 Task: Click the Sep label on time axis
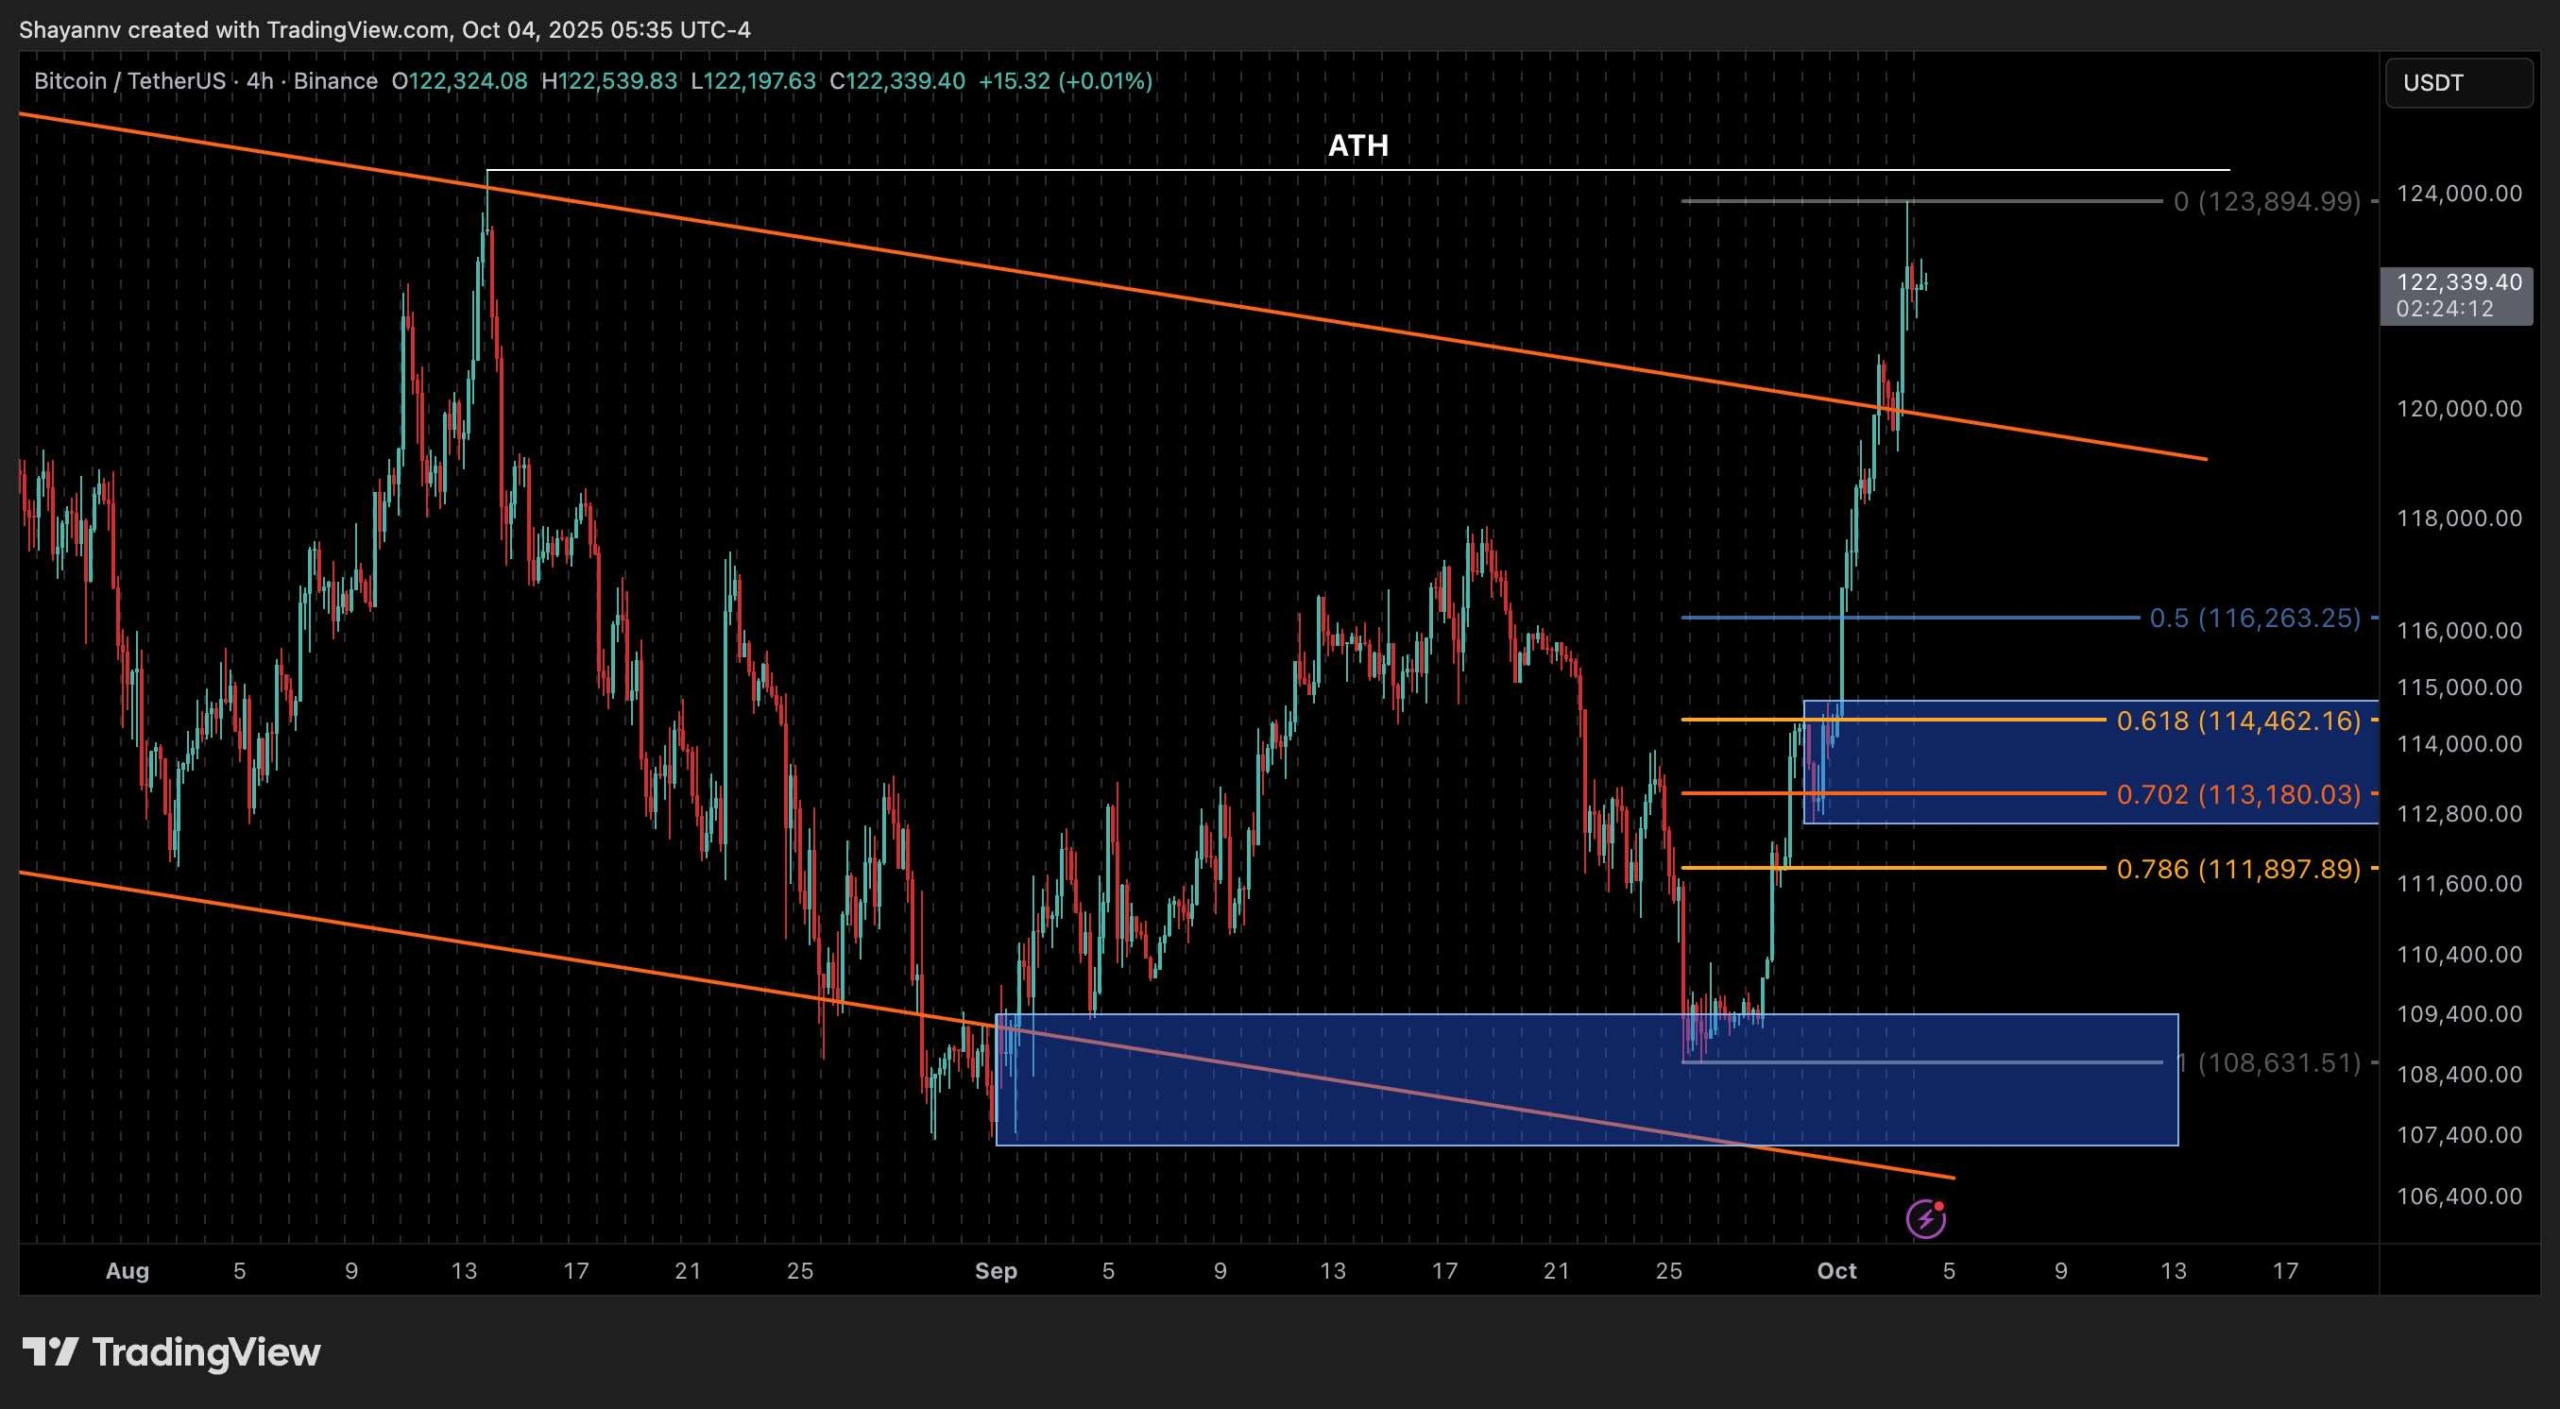pyautogui.click(x=995, y=1270)
